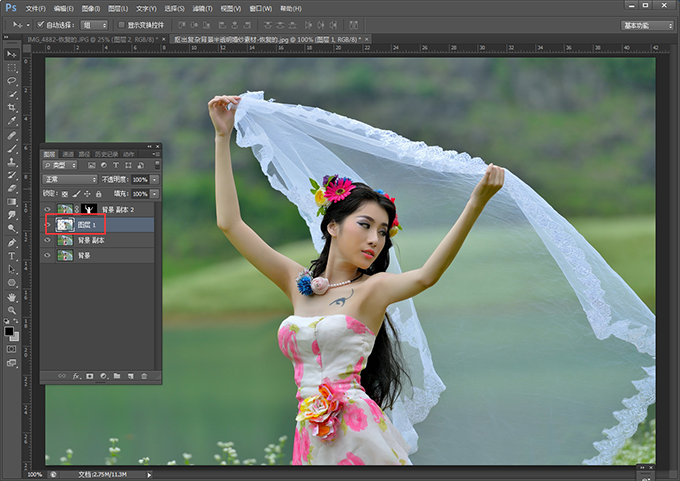Screen dimensions: 680x481
Task: Select the Crop tool
Action: pos(12,108)
